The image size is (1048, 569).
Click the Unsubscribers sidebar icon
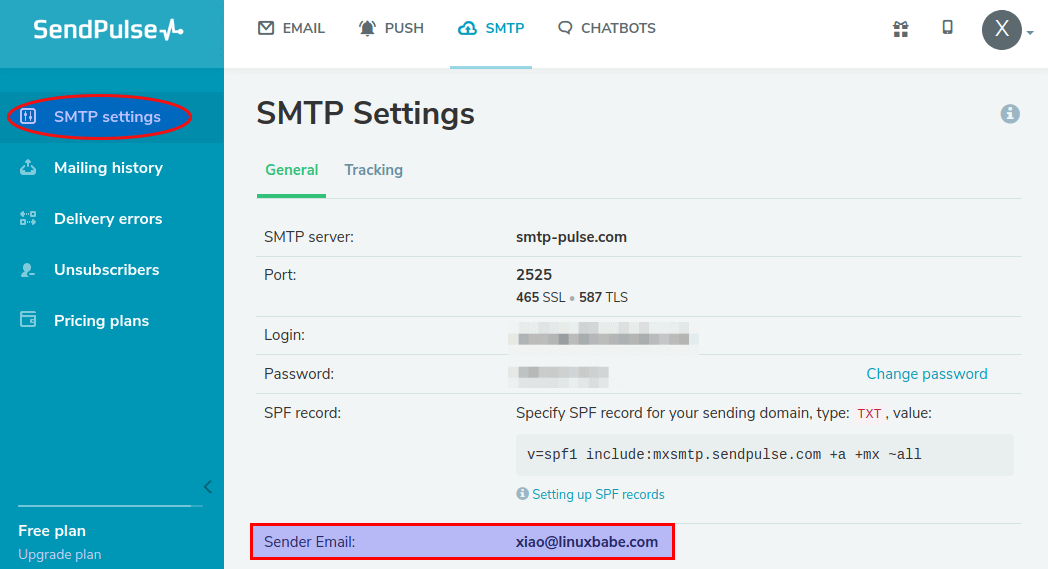[28, 270]
